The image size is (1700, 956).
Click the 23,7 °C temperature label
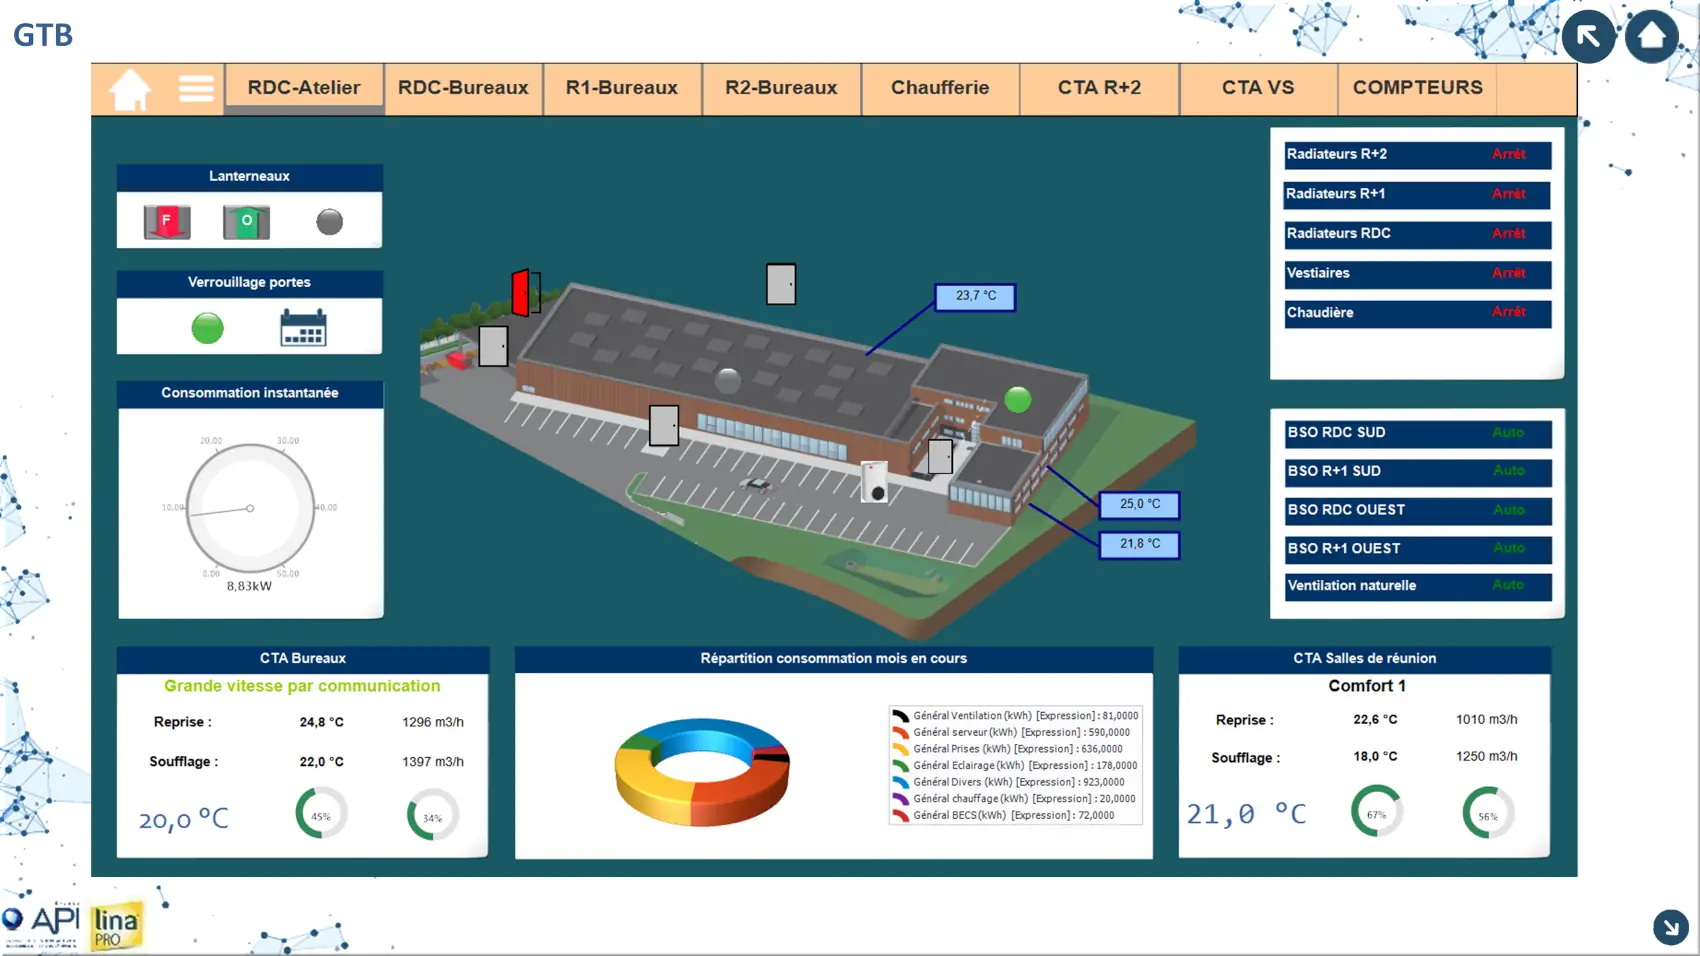point(975,296)
